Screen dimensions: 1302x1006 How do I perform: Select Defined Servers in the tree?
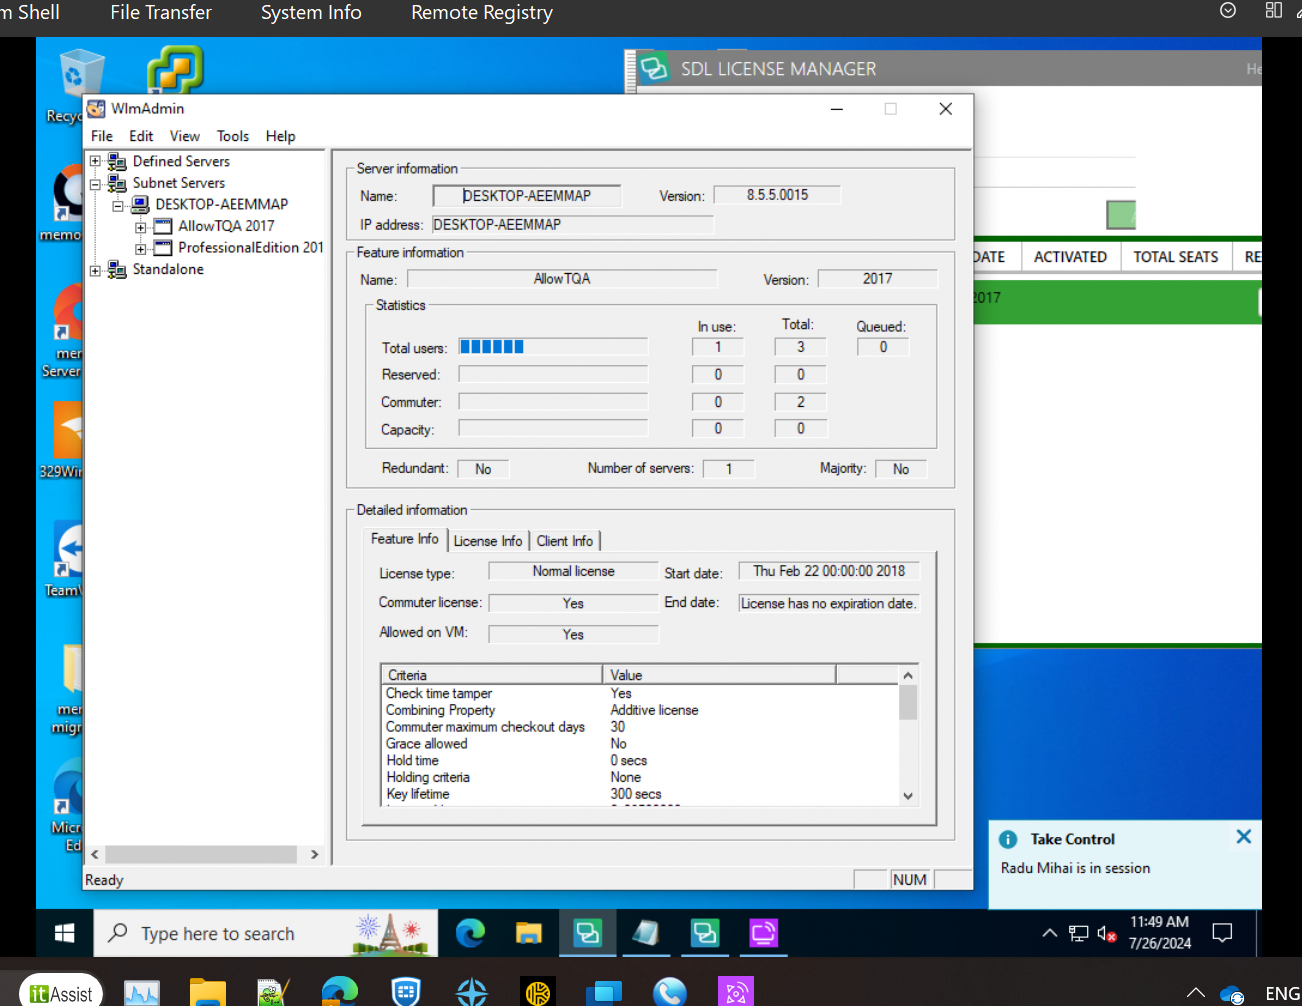click(181, 161)
